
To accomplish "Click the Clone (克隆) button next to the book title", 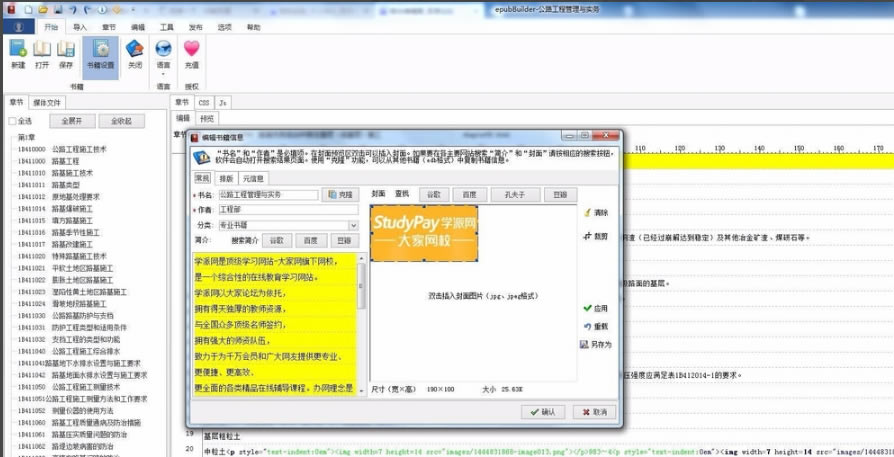I will coord(340,194).
